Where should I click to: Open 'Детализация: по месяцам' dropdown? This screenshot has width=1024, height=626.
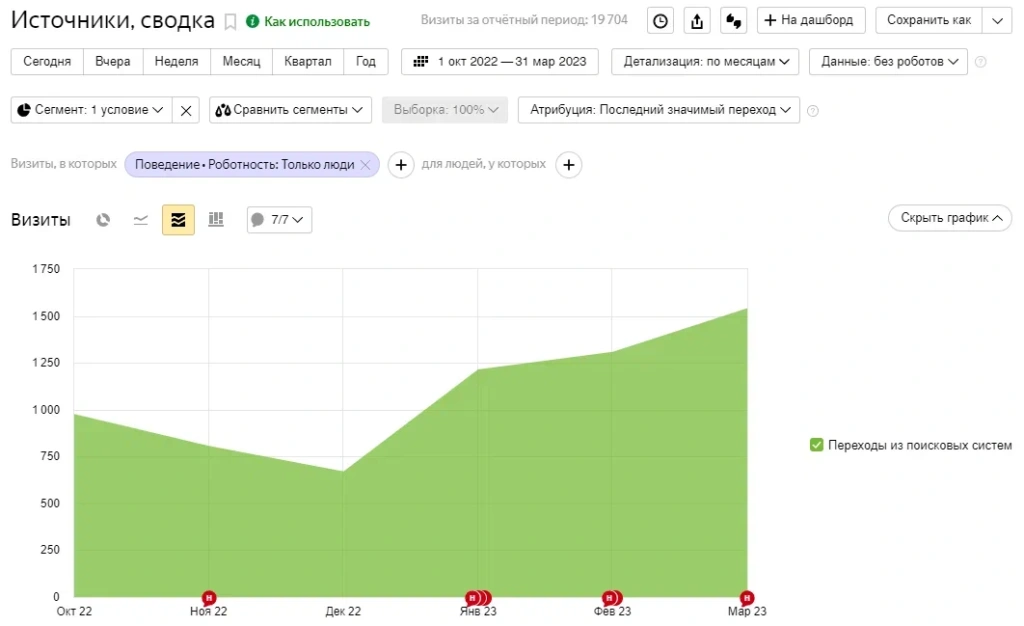coord(705,62)
